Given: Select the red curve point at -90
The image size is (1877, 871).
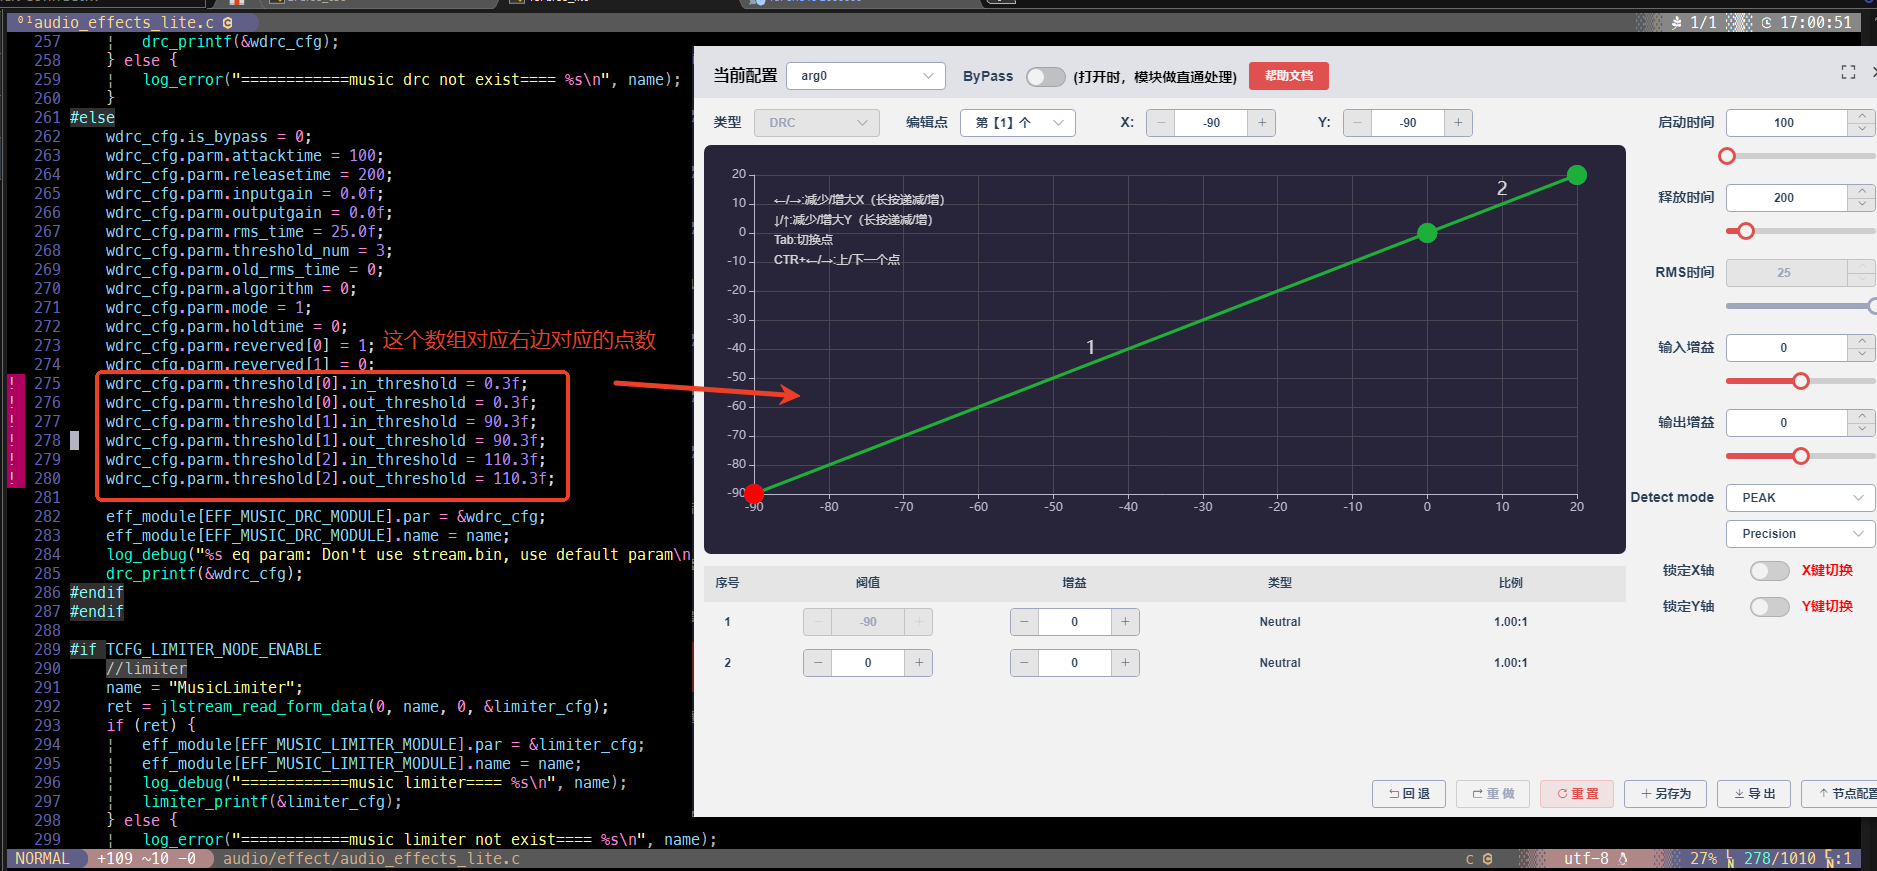Looking at the screenshot, I should 754,493.
